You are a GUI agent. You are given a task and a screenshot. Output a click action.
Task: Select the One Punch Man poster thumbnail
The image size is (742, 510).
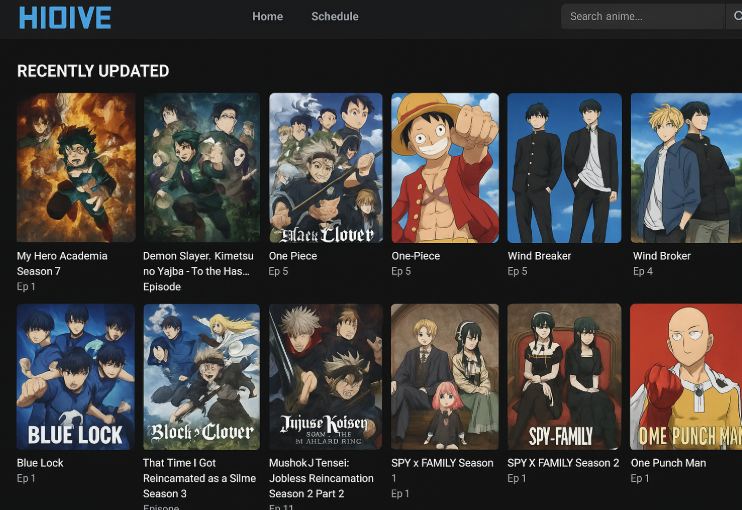[686, 377]
